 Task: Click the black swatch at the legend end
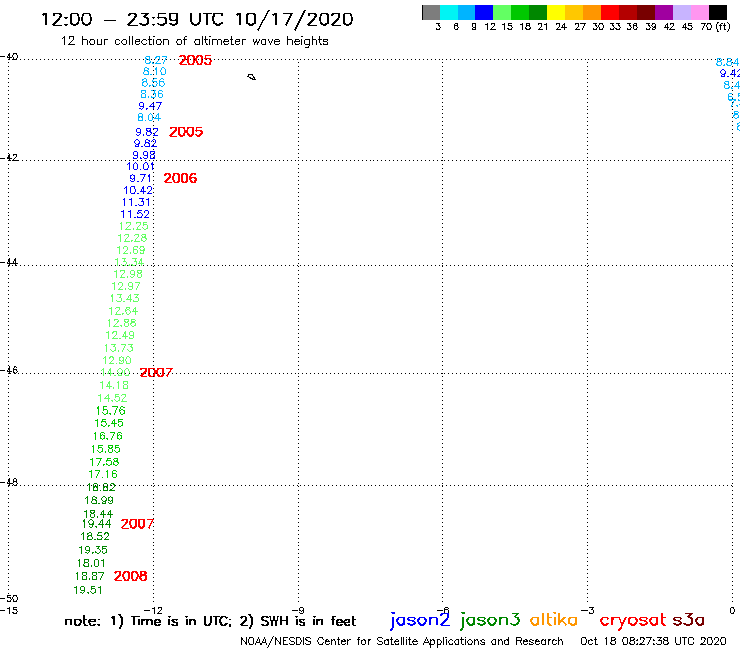point(718,12)
